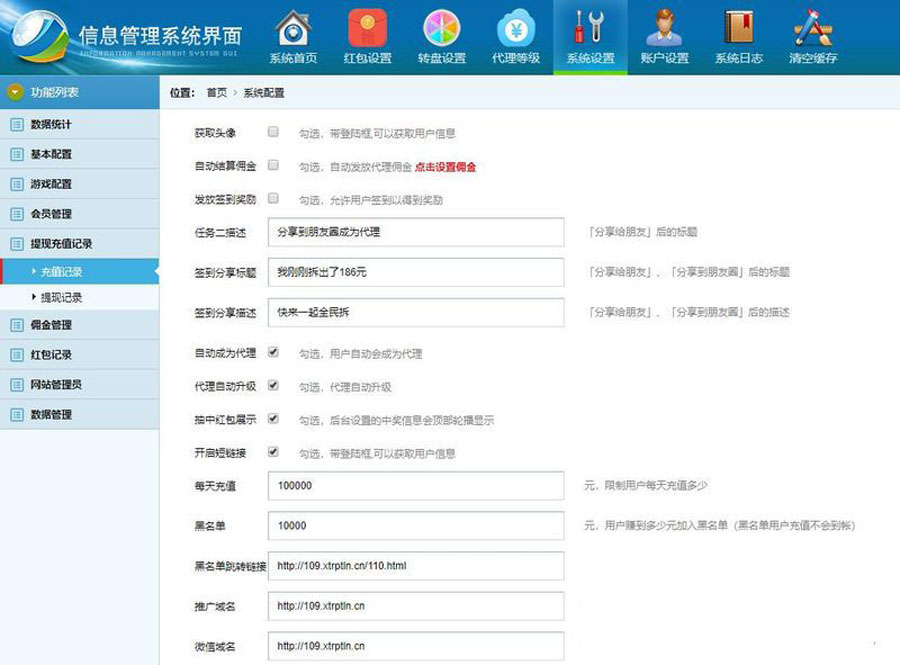
Task: Click the red 点击设置佣金 link
Action: (445, 167)
